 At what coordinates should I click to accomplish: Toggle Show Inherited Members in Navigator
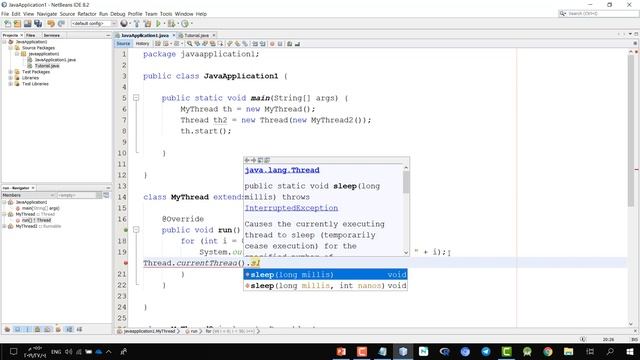tap(7, 329)
